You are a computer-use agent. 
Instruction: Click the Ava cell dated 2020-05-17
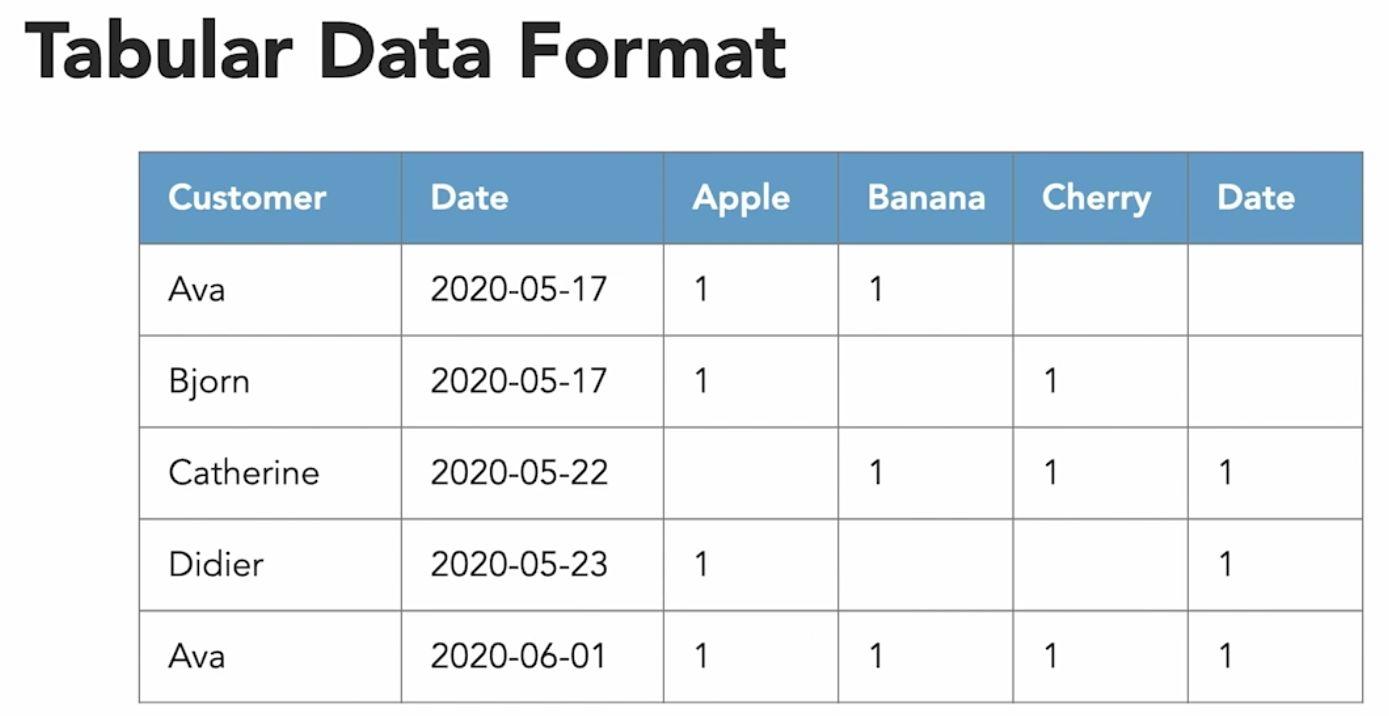click(197, 290)
